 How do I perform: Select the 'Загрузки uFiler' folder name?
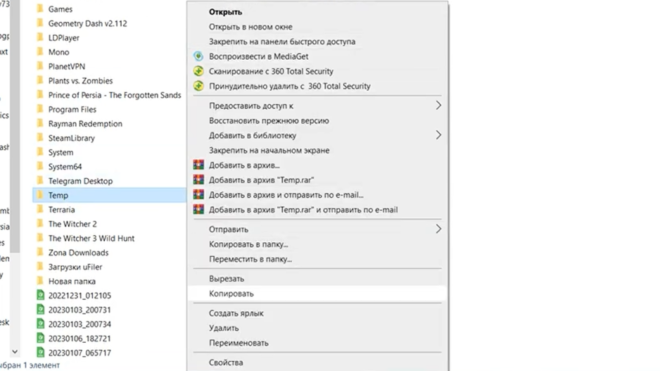coord(75,267)
